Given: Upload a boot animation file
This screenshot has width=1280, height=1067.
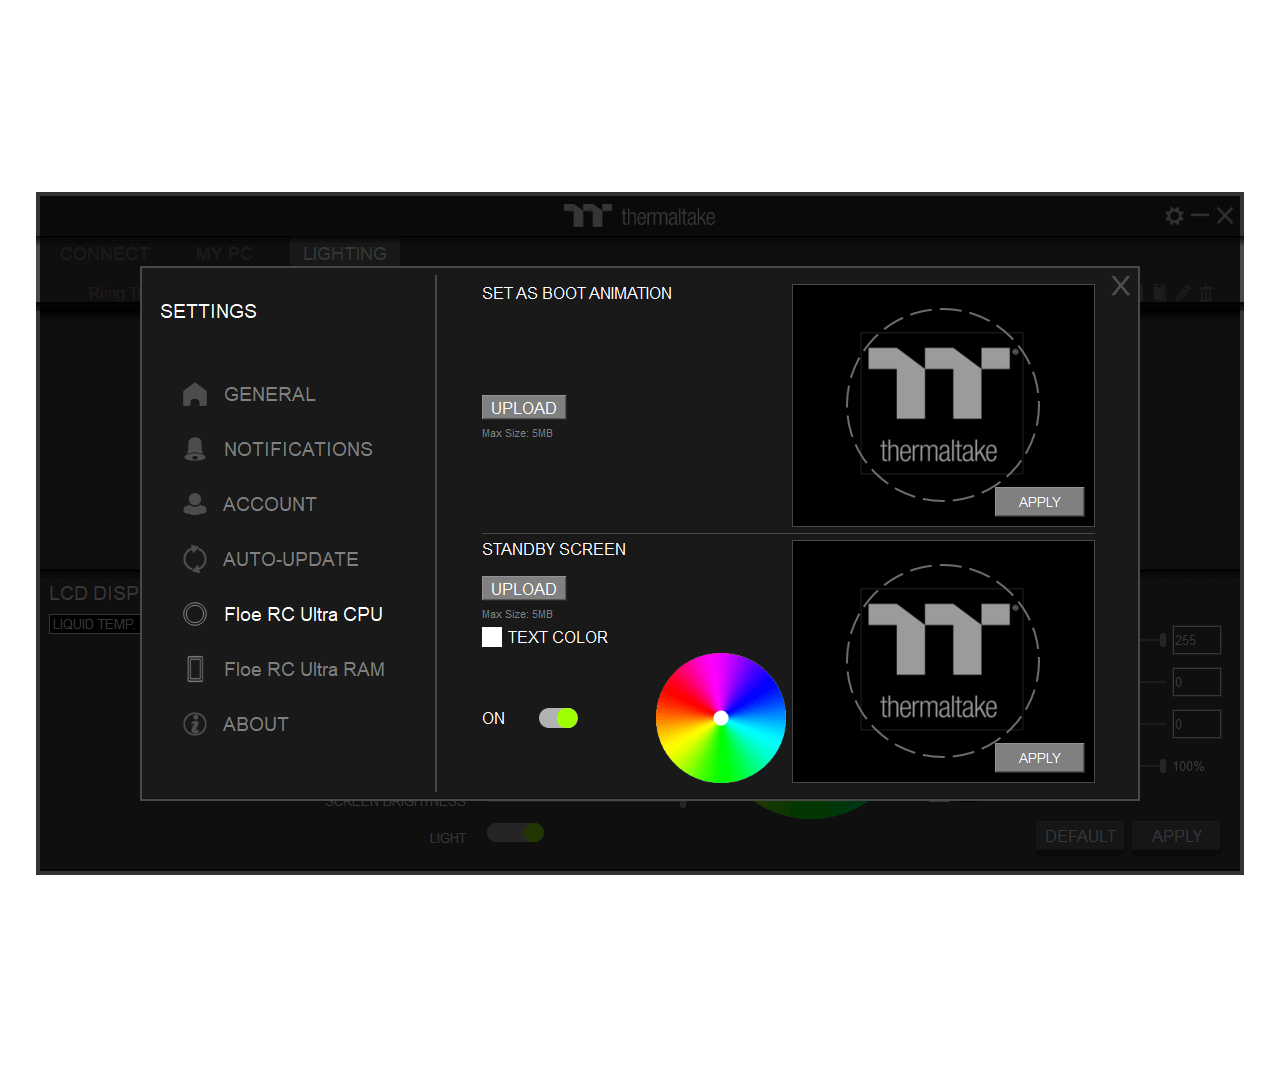Looking at the screenshot, I should (524, 407).
